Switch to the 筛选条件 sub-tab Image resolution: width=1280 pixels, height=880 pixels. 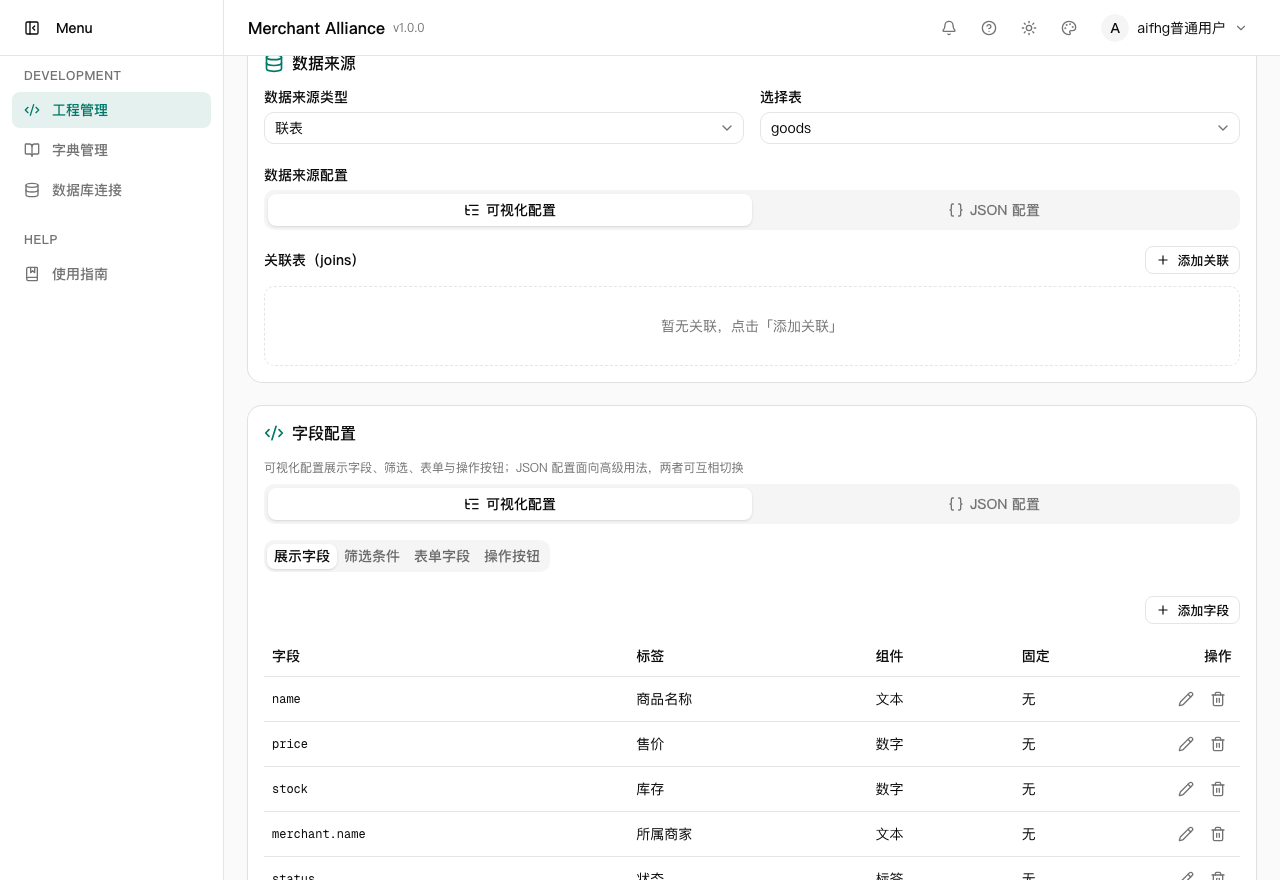(x=372, y=556)
